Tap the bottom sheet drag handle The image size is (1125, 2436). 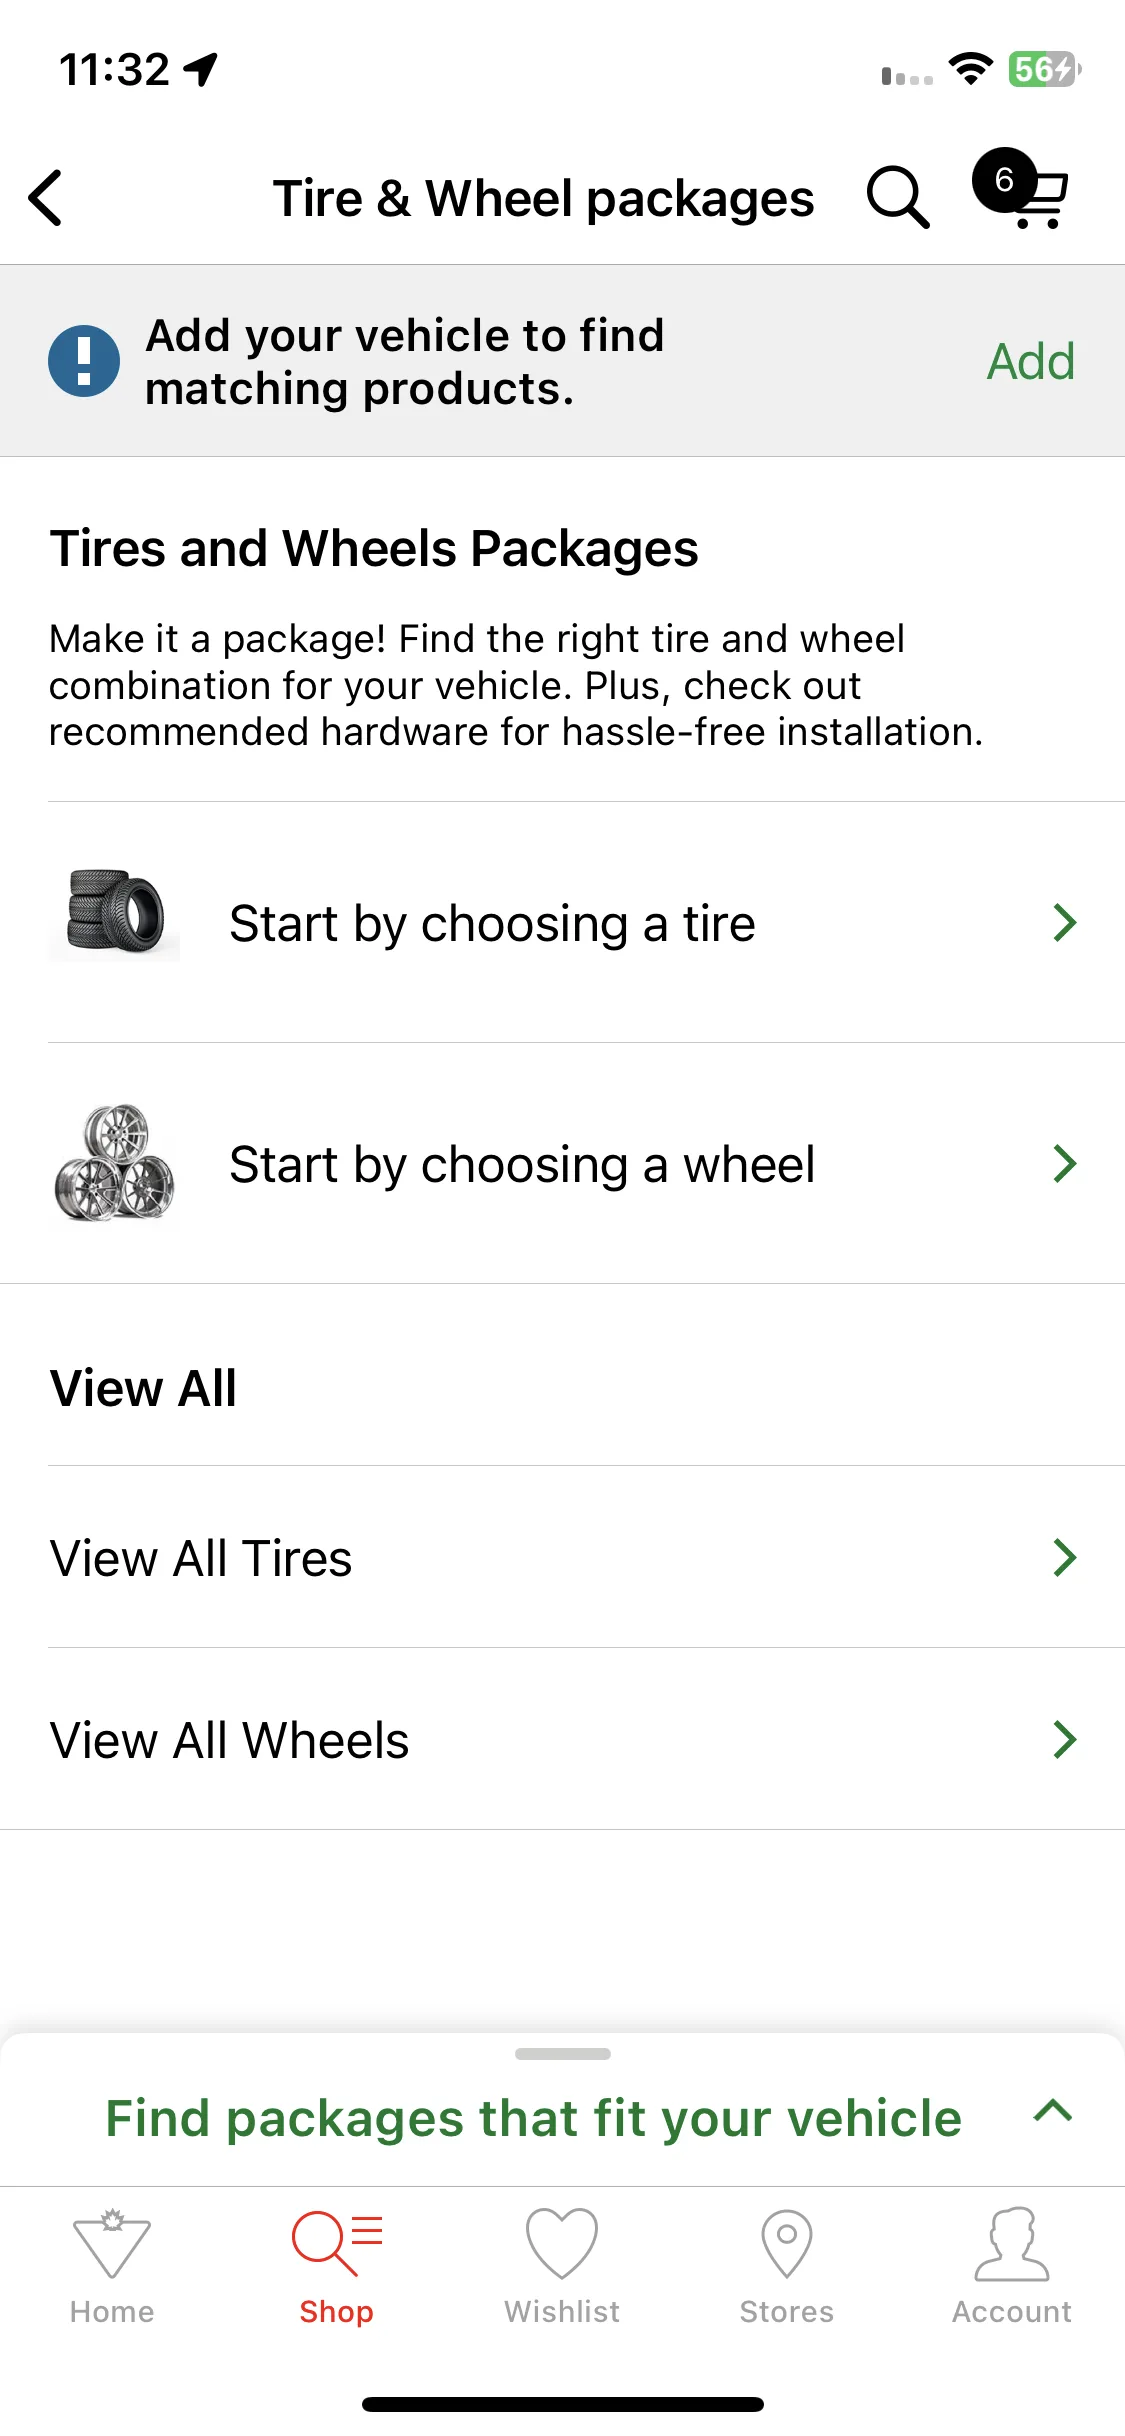(562, 2054)
